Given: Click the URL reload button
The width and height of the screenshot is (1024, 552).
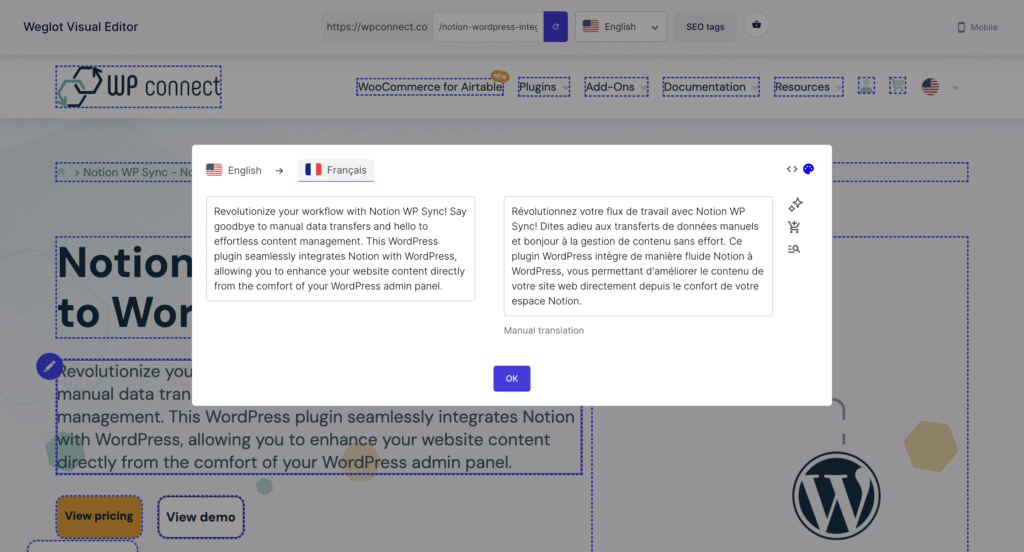Looking at the screenshot, I should (x=555, y=27).
